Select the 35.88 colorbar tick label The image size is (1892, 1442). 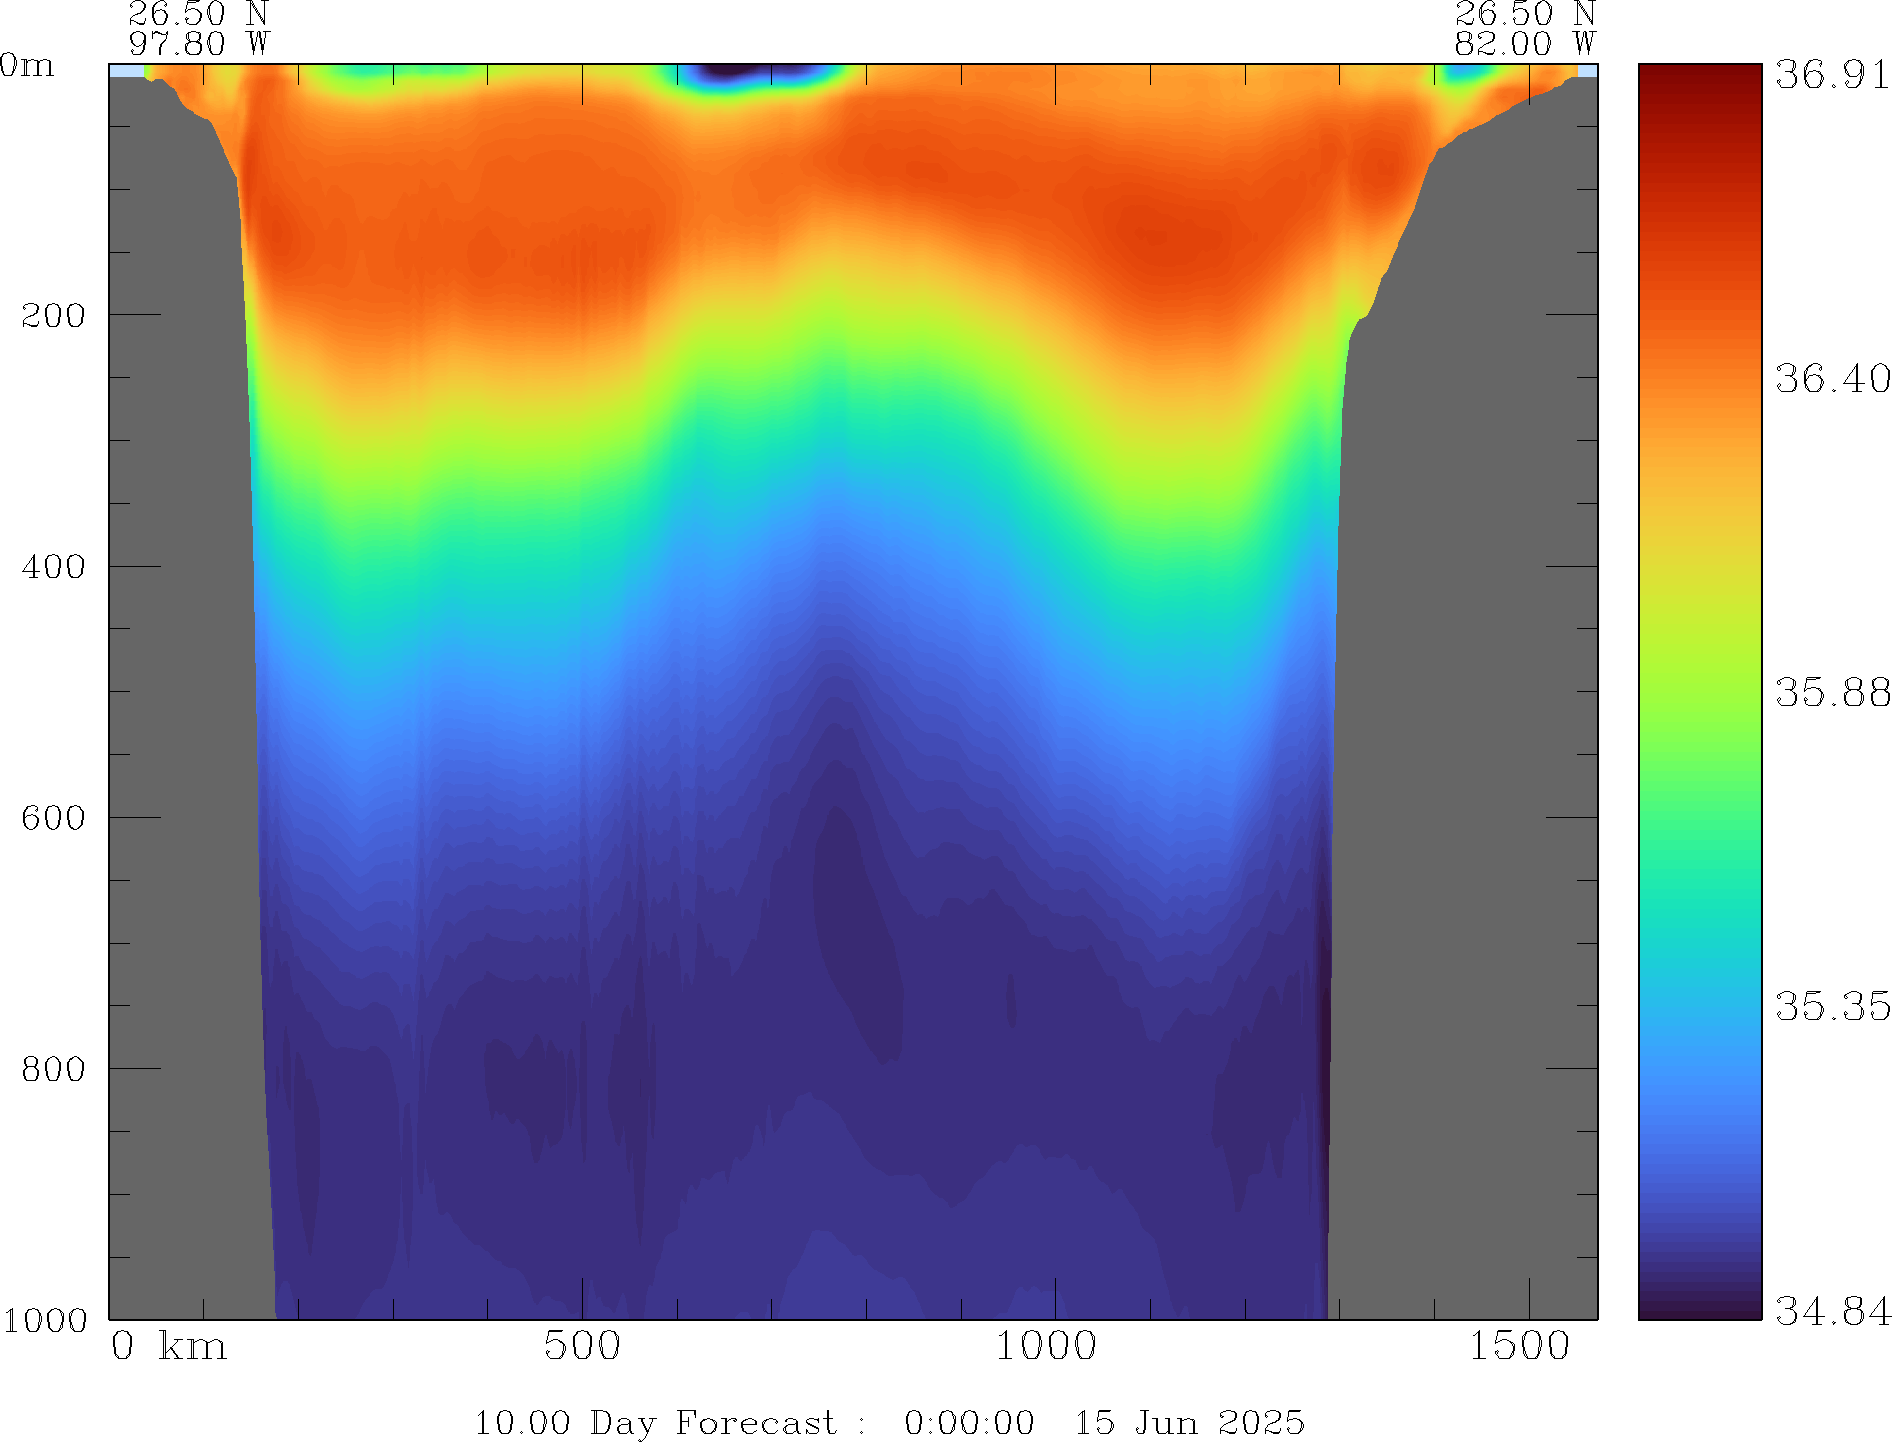tap(1832, 692)
